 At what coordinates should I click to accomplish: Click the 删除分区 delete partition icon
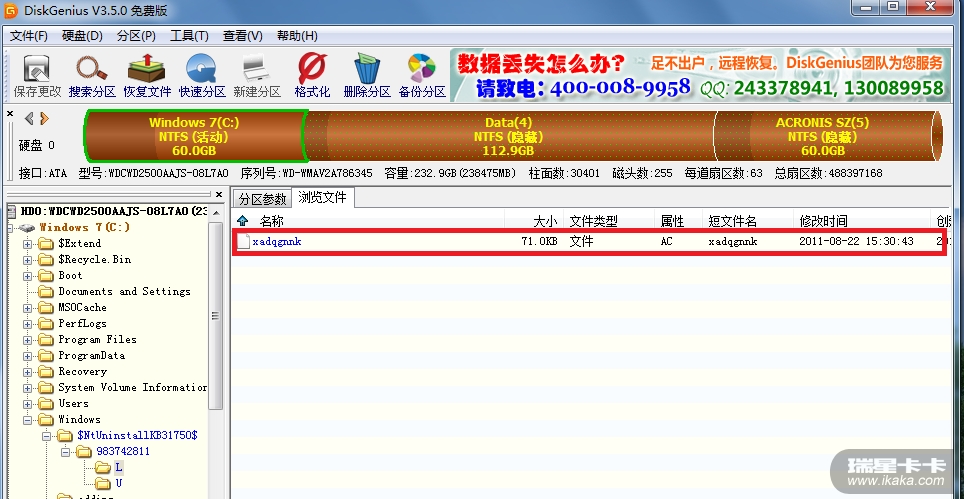[367, 69]
